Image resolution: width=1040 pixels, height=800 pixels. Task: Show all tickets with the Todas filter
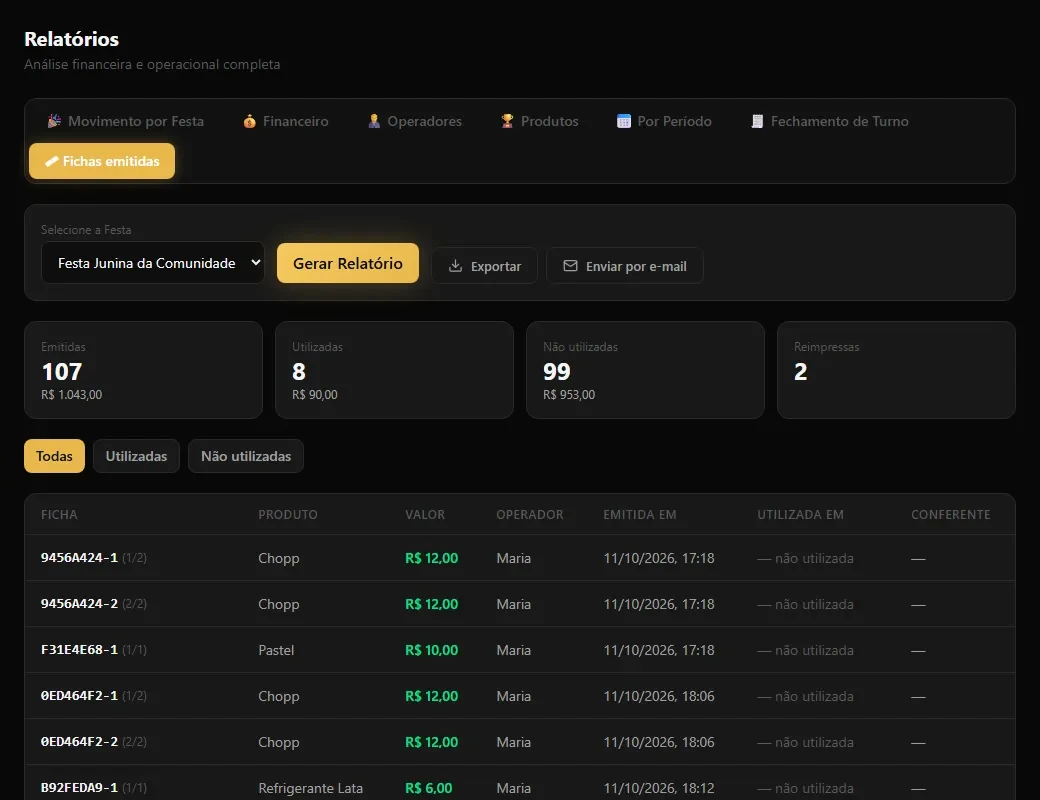point(54,456)
